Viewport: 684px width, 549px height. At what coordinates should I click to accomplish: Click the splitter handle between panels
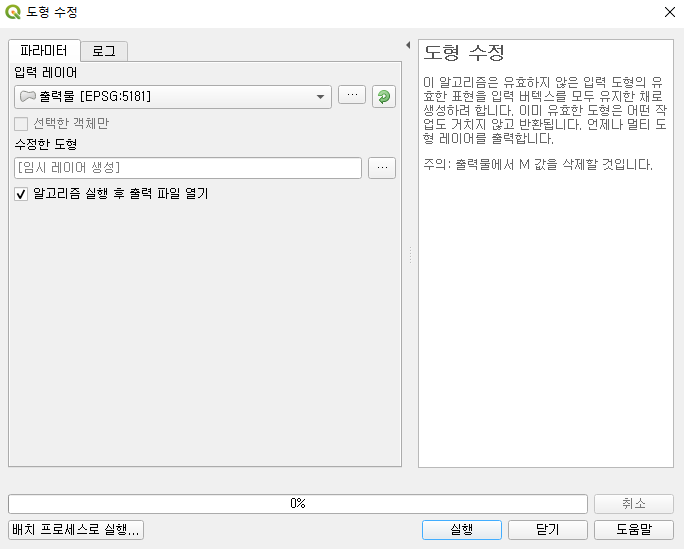point(410,255)
